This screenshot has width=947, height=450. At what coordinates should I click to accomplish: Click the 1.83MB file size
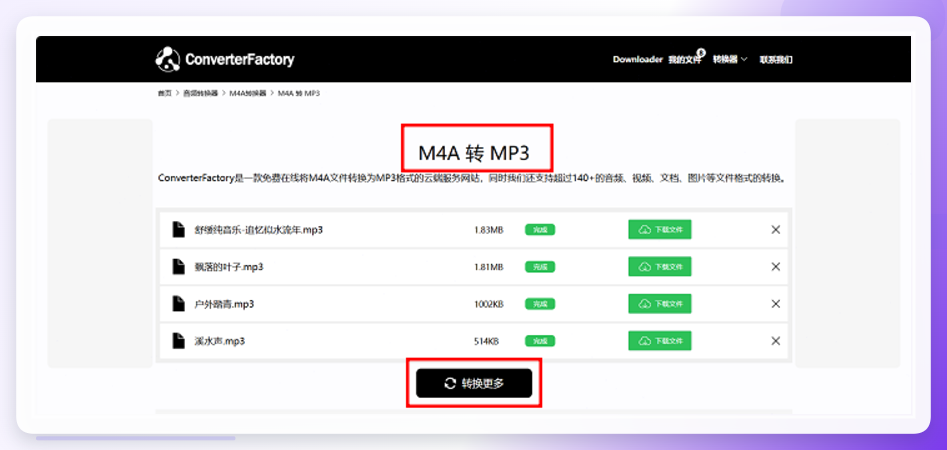(489, 230)
